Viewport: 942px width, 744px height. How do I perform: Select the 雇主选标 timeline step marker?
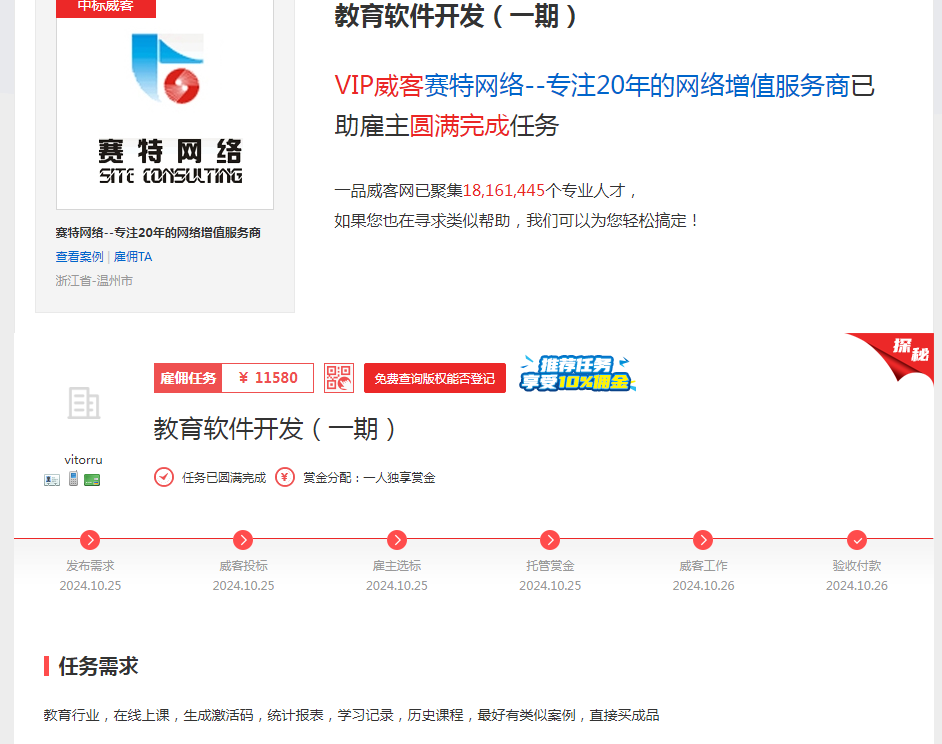click(397, 540)
